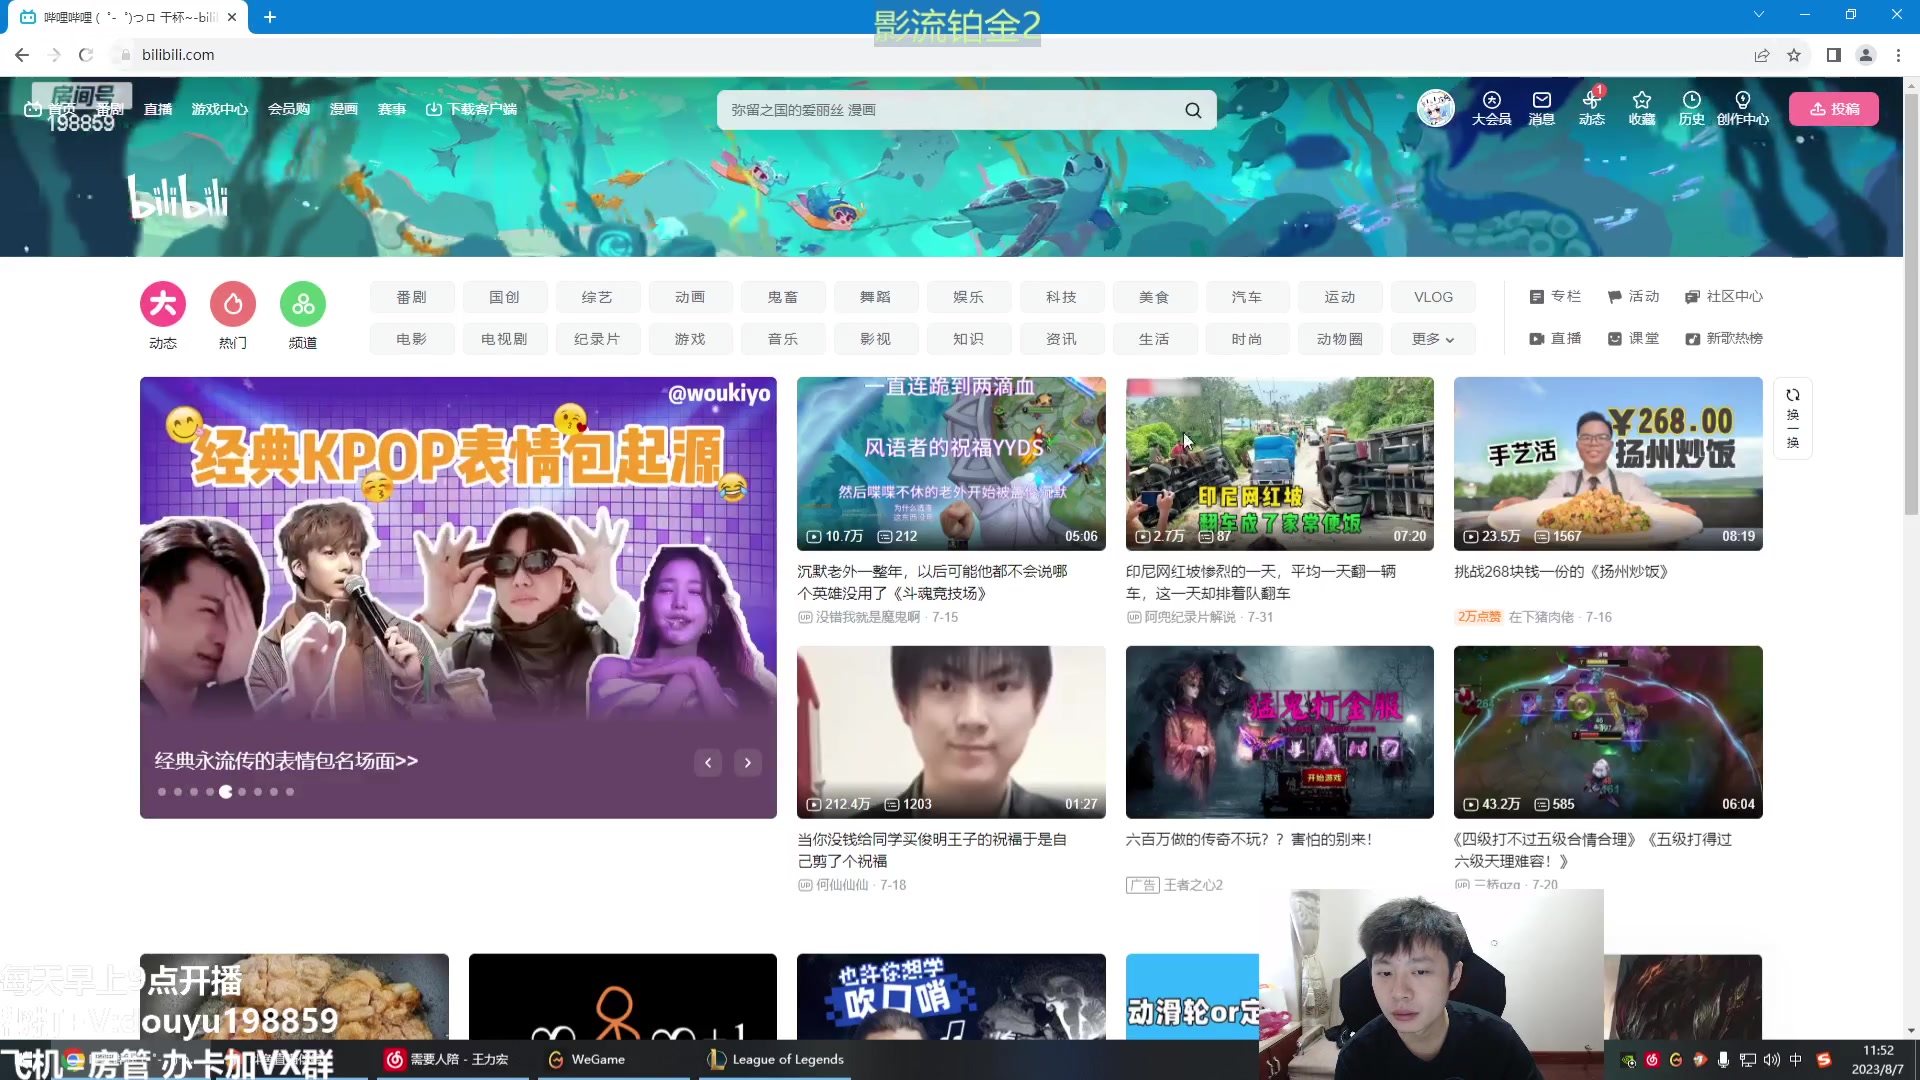
Task: Open the browser tab list chevron
Action: coord(1758,15)
